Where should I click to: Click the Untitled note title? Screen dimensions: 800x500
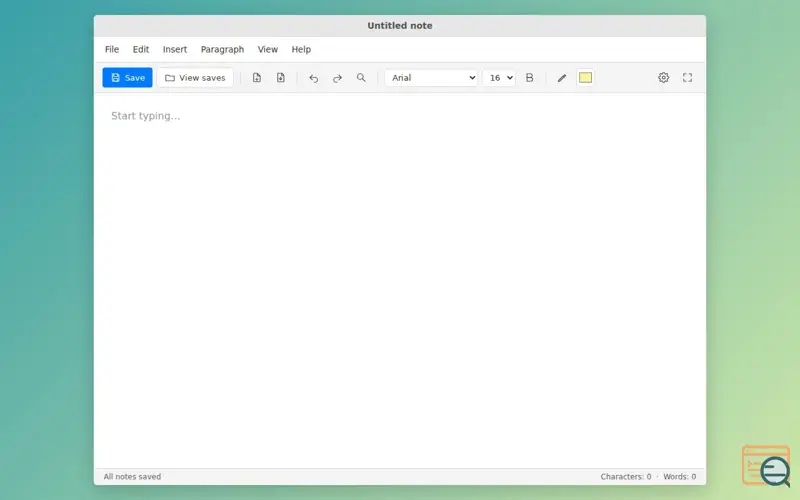[x=400, y=26]
